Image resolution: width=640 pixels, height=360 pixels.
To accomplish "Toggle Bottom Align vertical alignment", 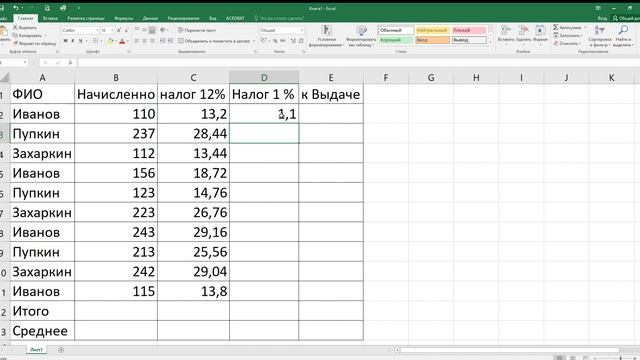I will tap(152, 30).
